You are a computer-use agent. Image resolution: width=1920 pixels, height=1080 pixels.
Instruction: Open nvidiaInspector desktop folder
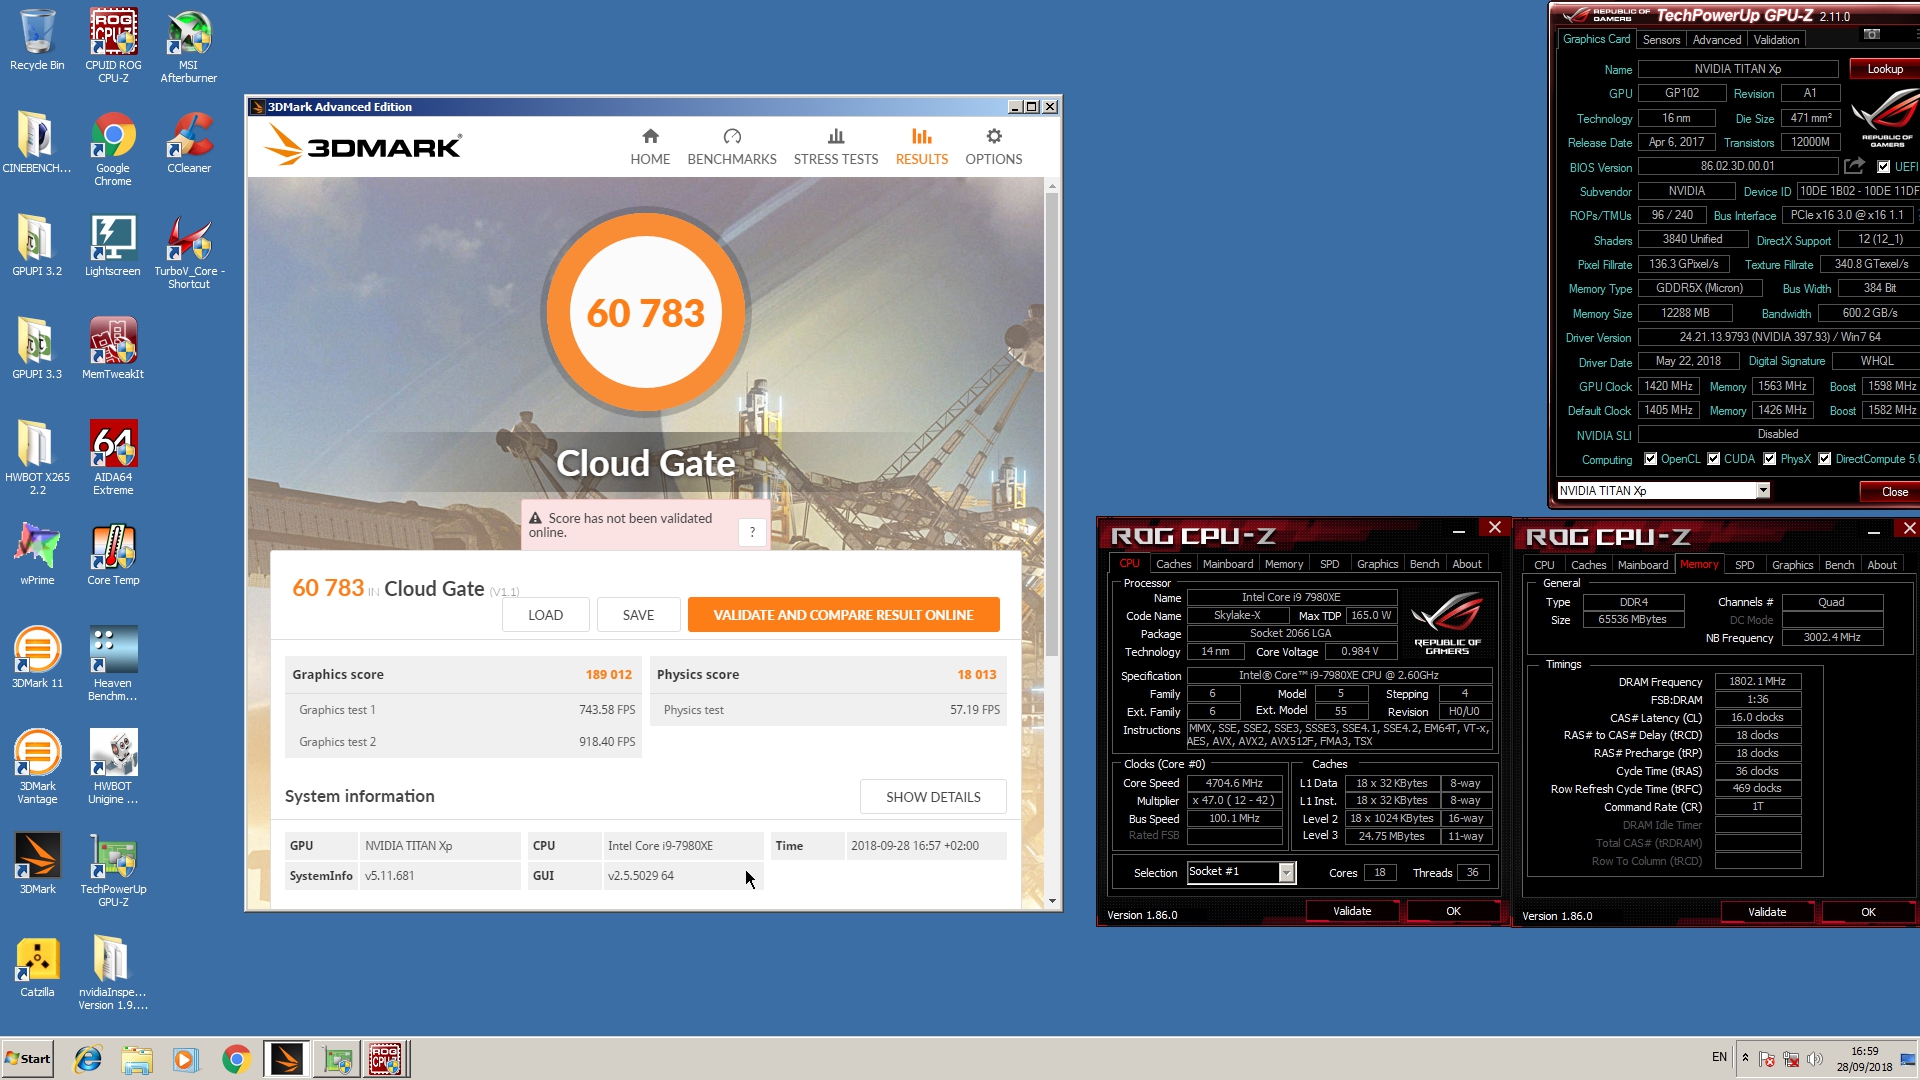click(x=113, y=972)
